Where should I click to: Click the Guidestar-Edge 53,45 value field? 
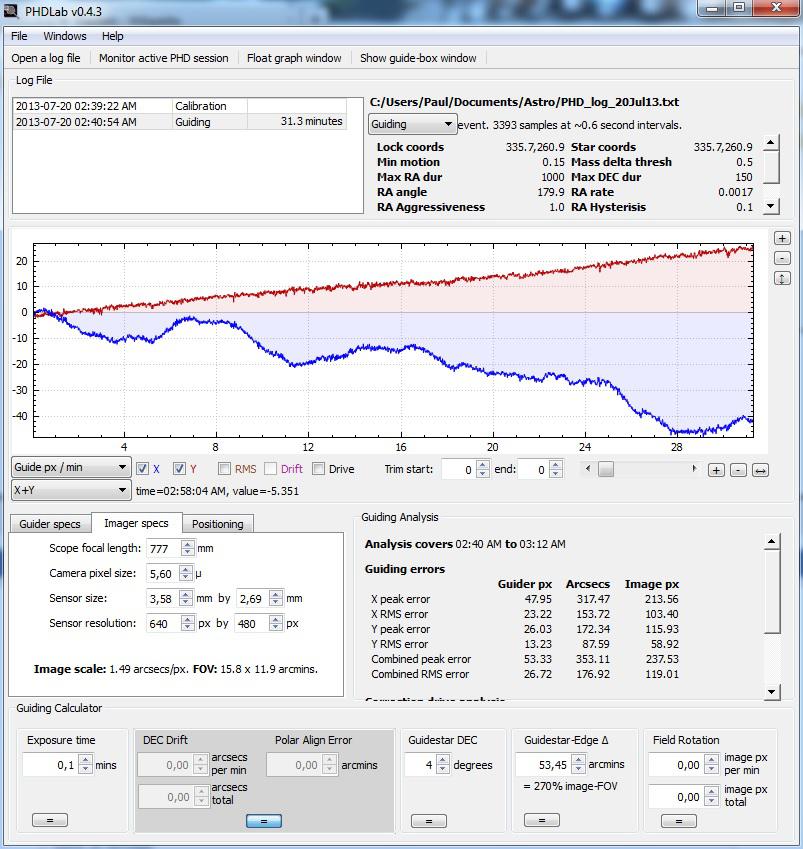pos(544,765)
